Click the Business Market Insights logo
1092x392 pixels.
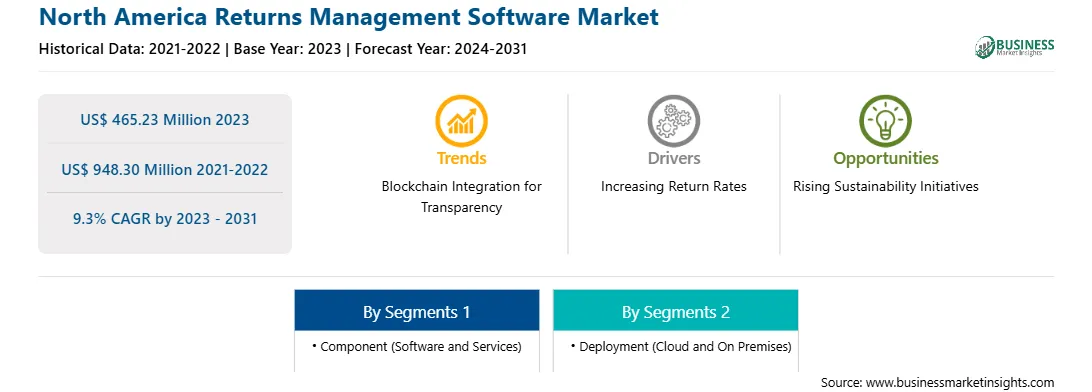pos(1014,47)
